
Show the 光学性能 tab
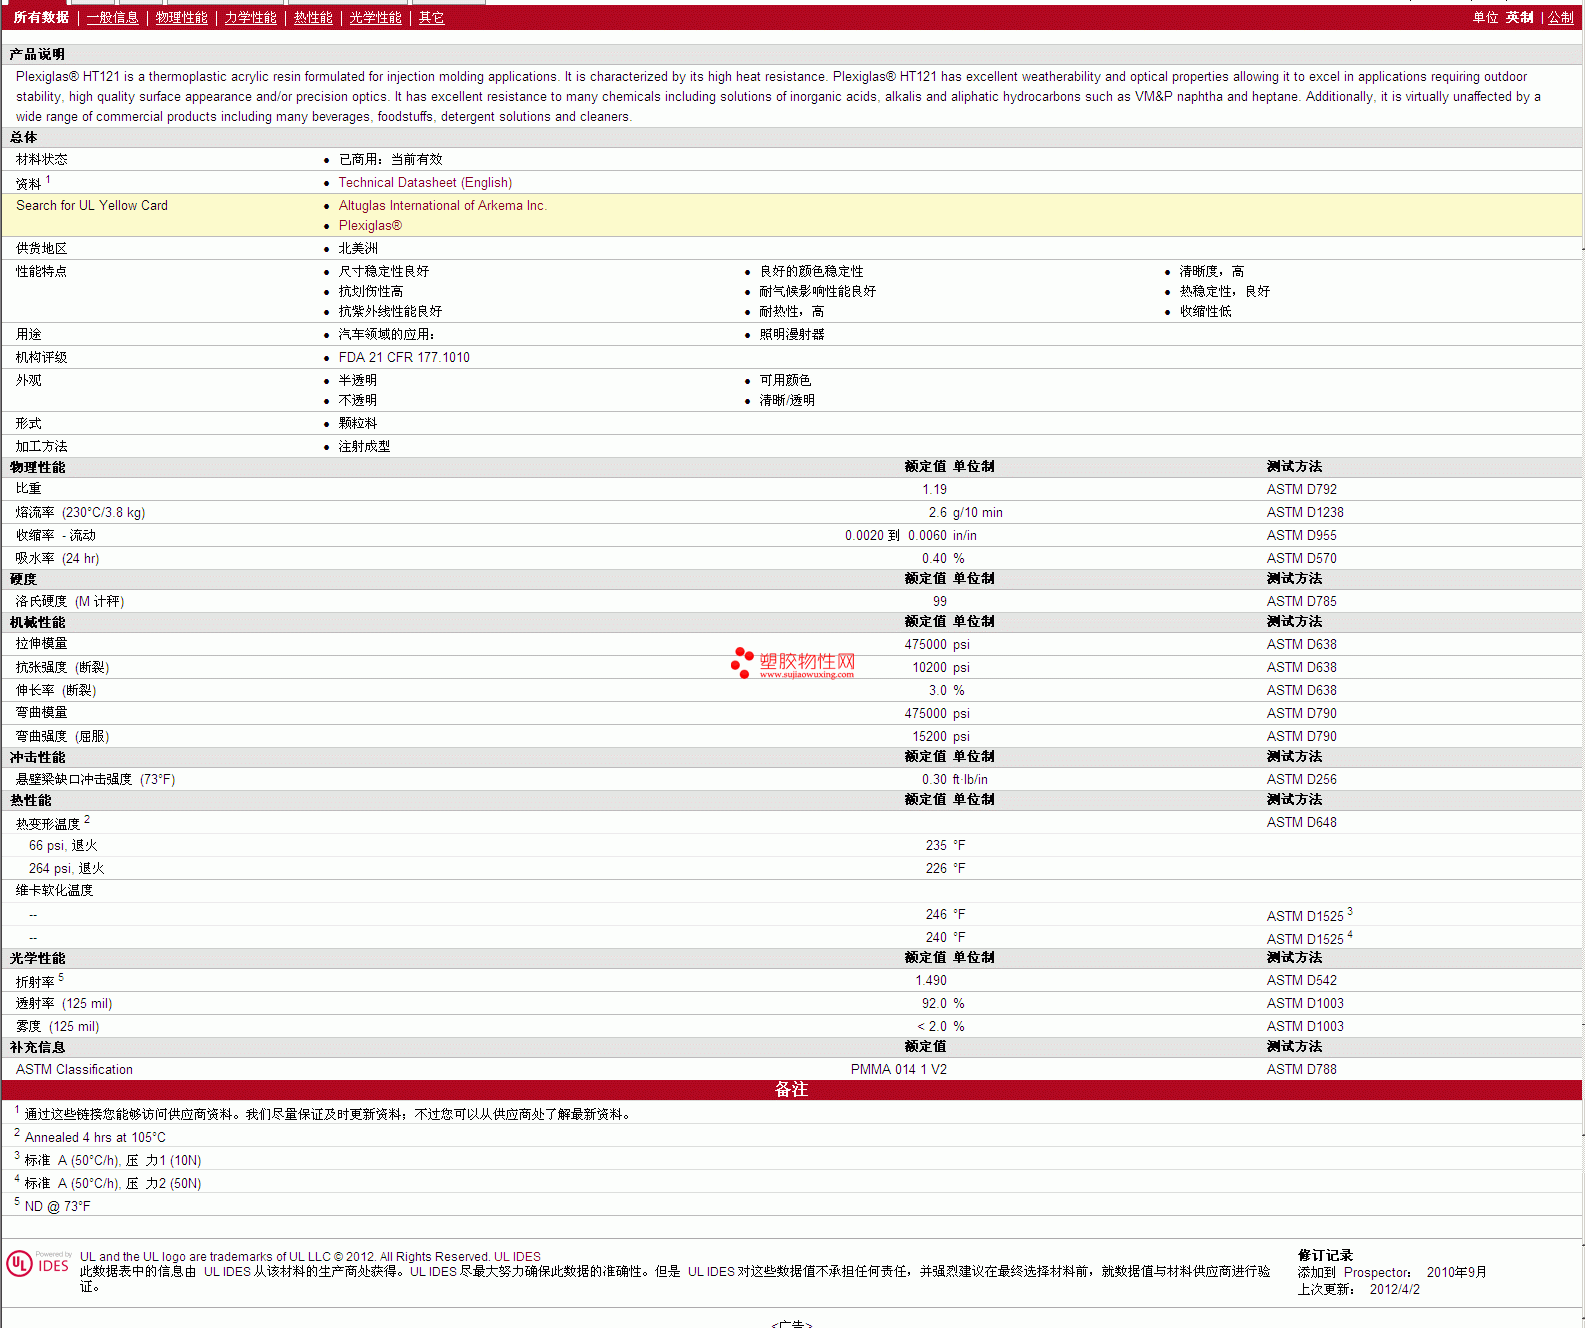[x=375, y=18]
